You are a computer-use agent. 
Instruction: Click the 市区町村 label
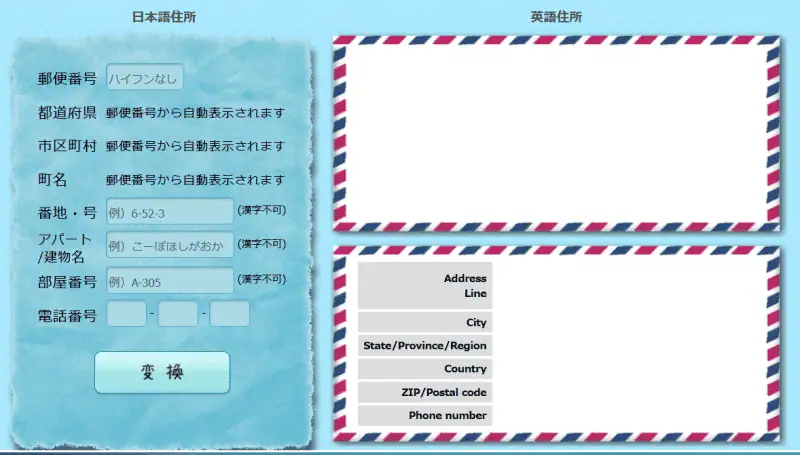[67, 146]
